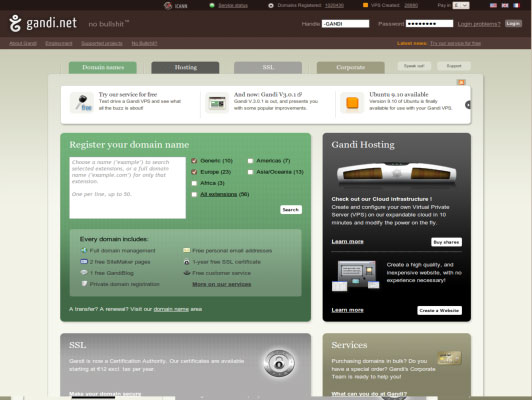Click the domain Search button
Viewport: 532px width, 400px height.
click(291, 210)
